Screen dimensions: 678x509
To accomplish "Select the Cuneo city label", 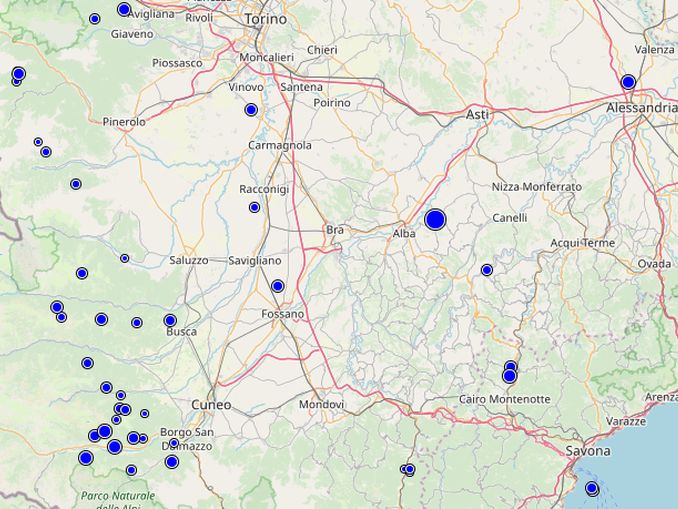I will pyautogui.click(x=212, y=405).
